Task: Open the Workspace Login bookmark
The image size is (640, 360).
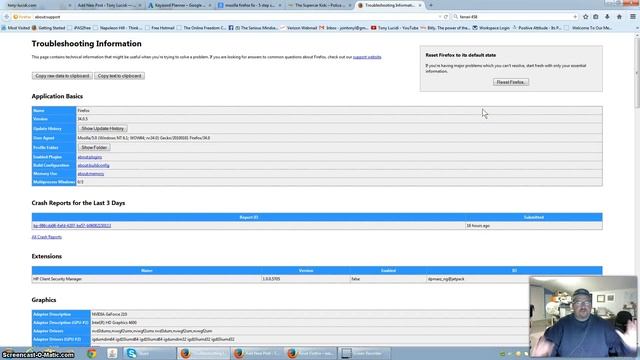Action: [491, 28]
